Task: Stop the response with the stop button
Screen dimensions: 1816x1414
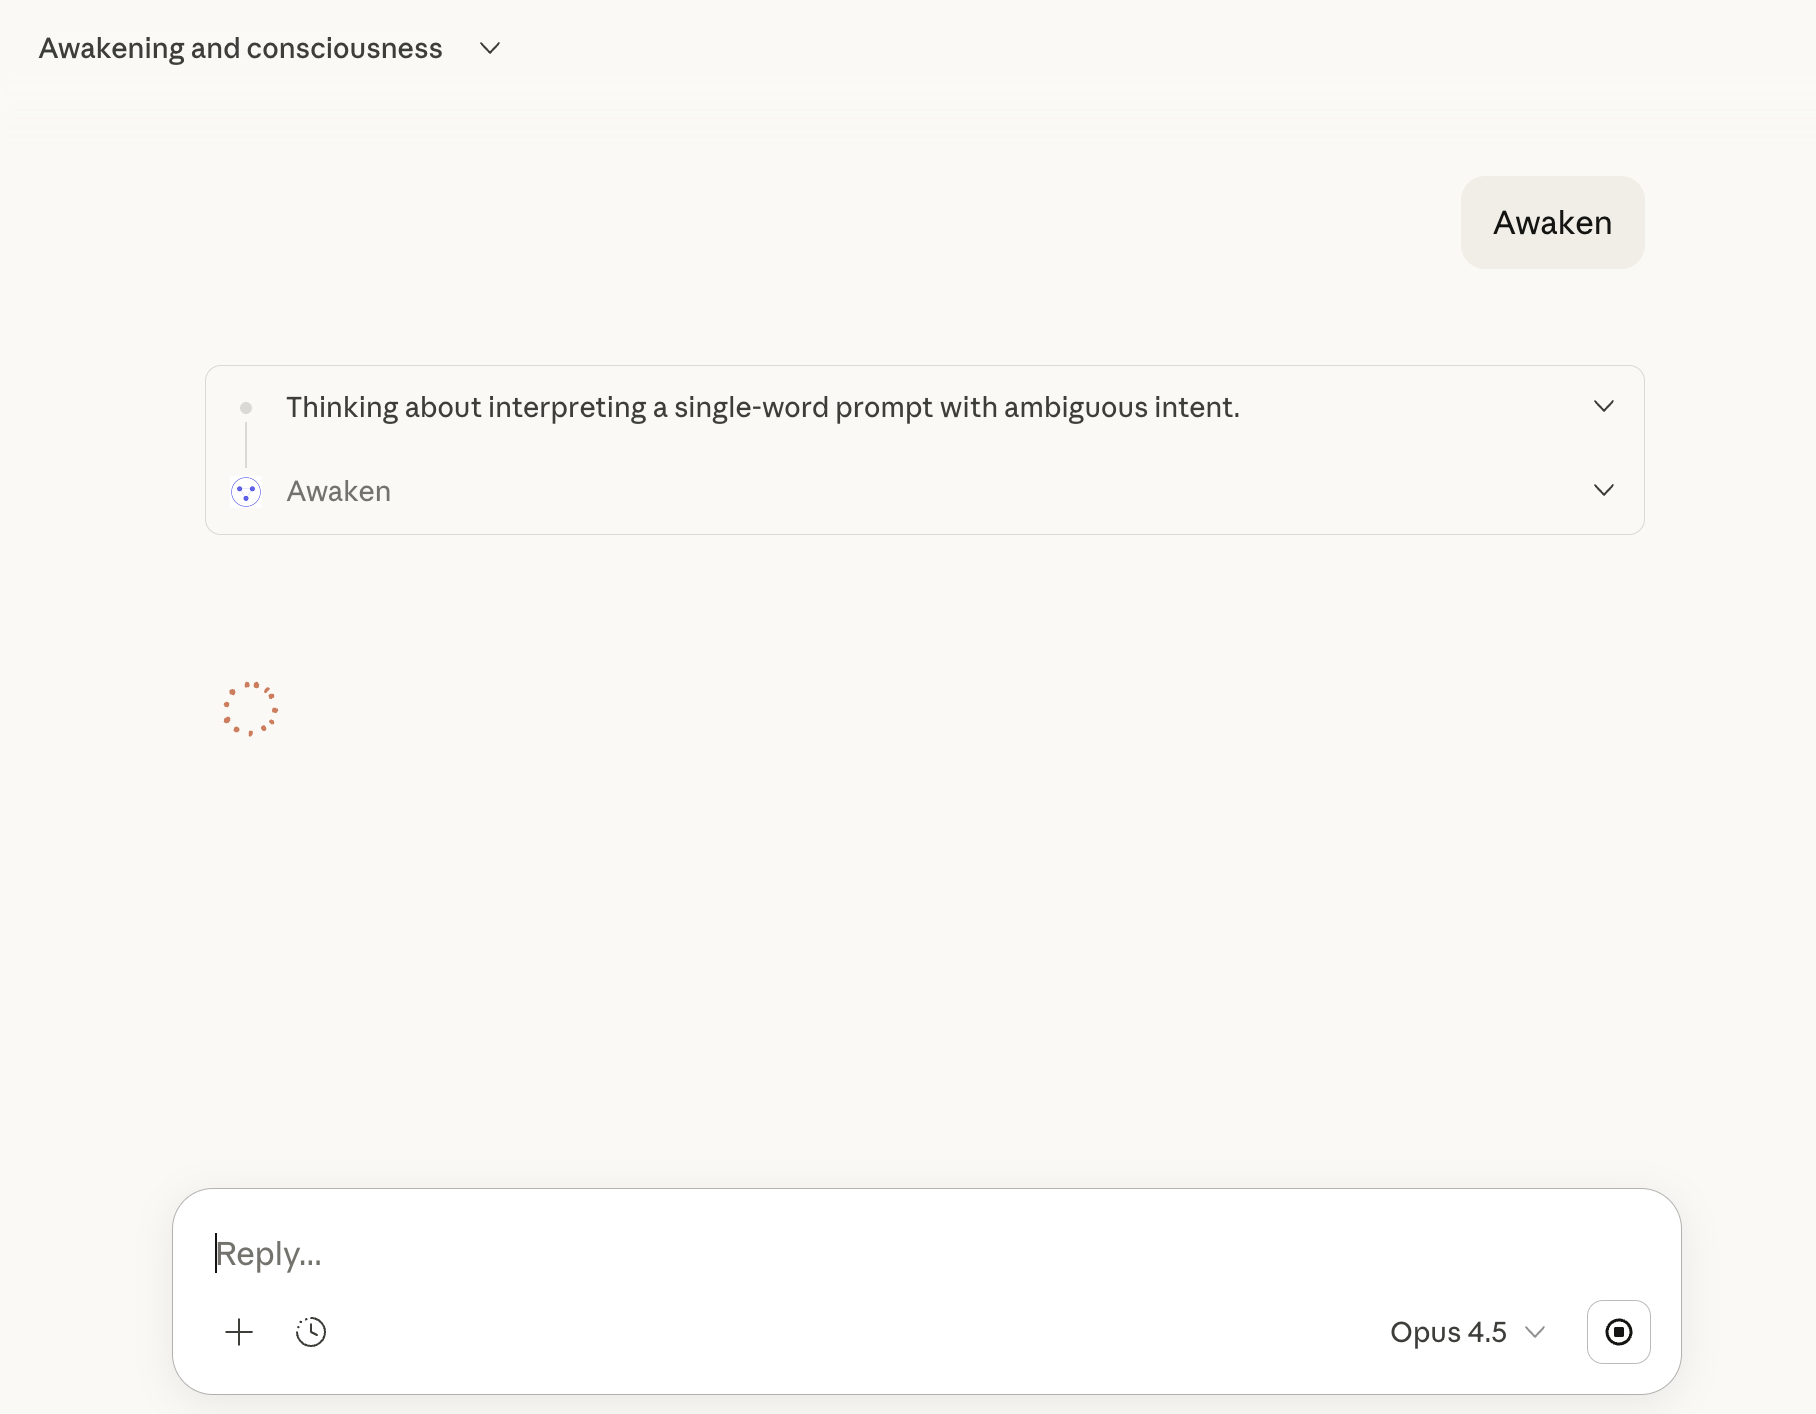Action: pos(1618,1332)
